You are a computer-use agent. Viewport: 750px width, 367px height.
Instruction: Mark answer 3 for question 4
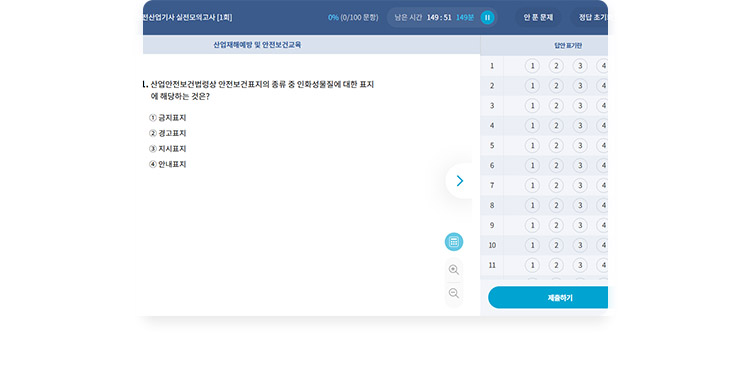[x=580, y=126]
